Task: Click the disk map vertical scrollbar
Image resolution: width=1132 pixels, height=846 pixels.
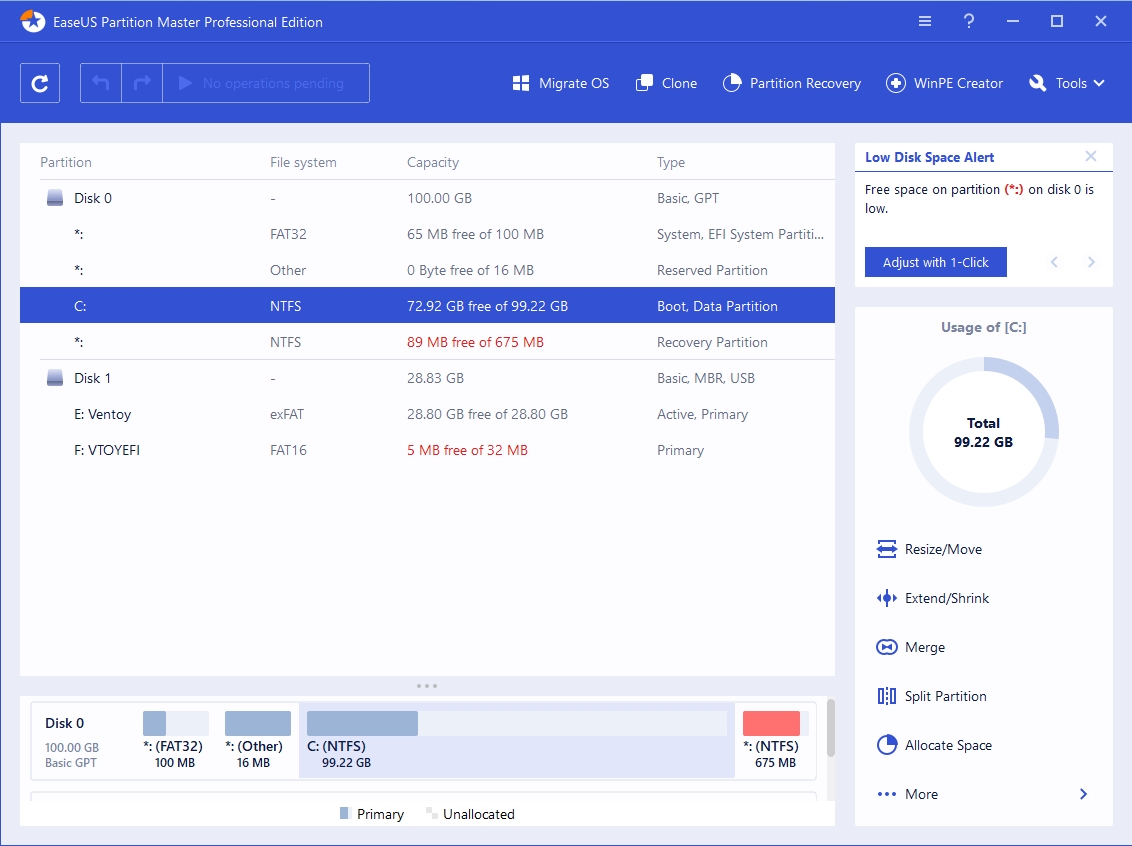Action: pos(831,728)
